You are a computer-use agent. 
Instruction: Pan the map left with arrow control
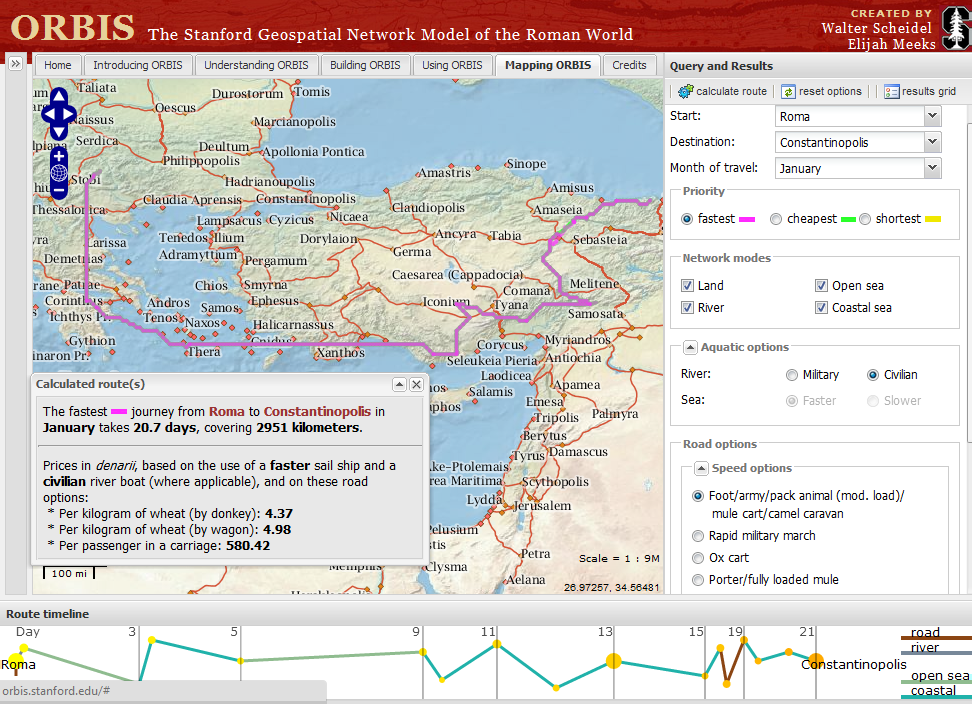[x=49, y=114]
